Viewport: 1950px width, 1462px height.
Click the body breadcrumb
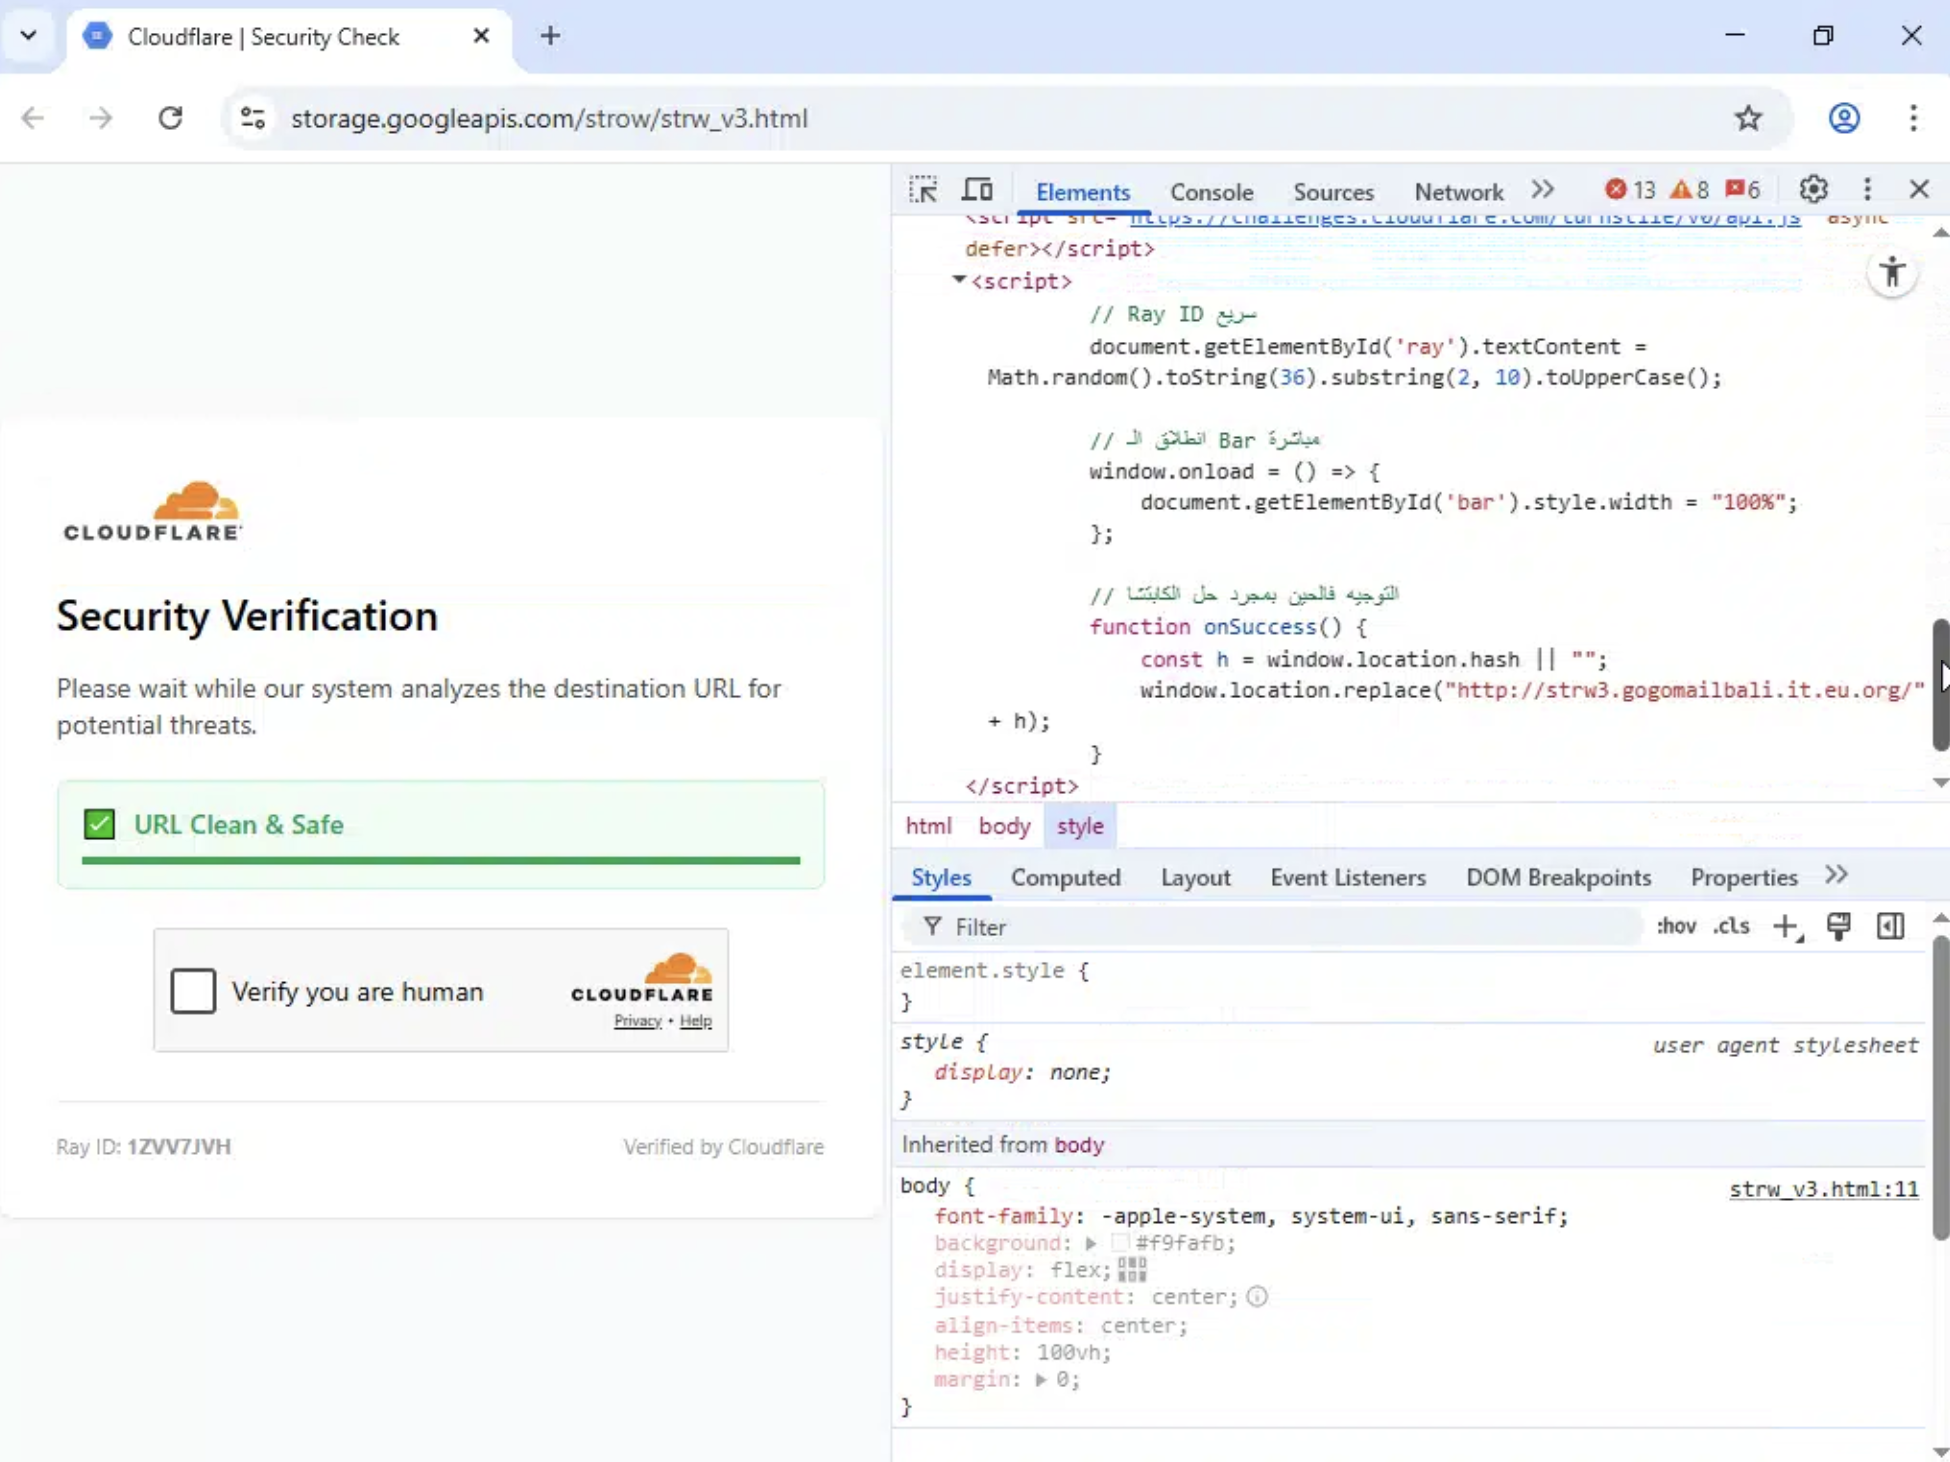tap(1004, 826)
